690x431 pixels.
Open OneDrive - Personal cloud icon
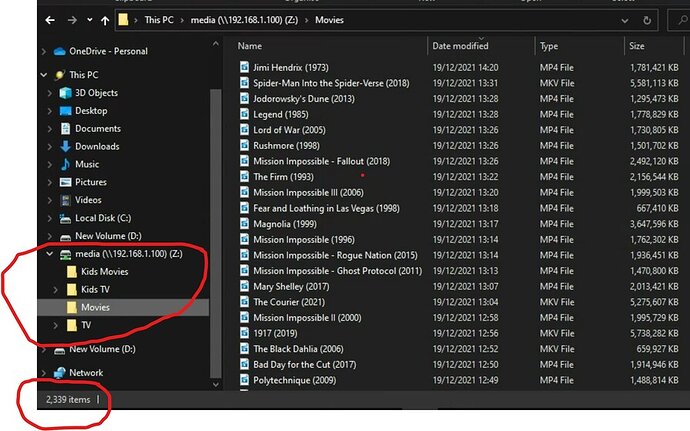pyautogui.click(x=59, y=52)
